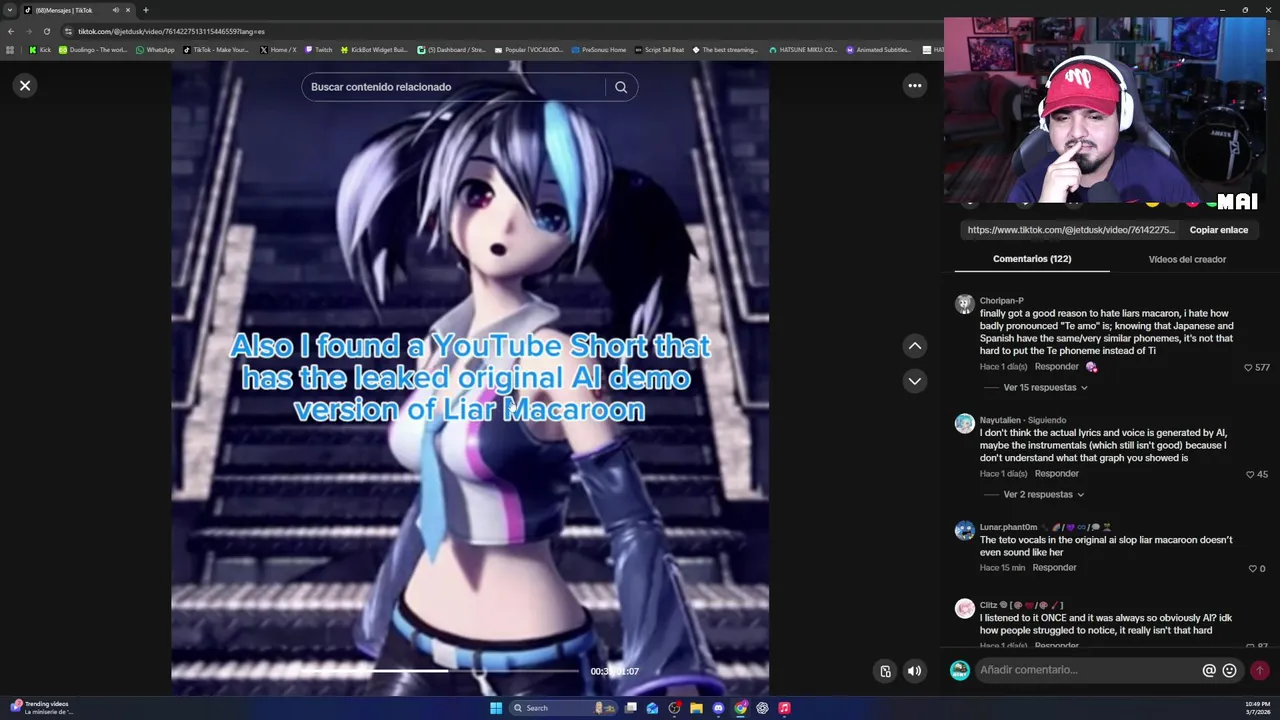Open the 'PreSonus: Home' bookmark

point(598,50)
